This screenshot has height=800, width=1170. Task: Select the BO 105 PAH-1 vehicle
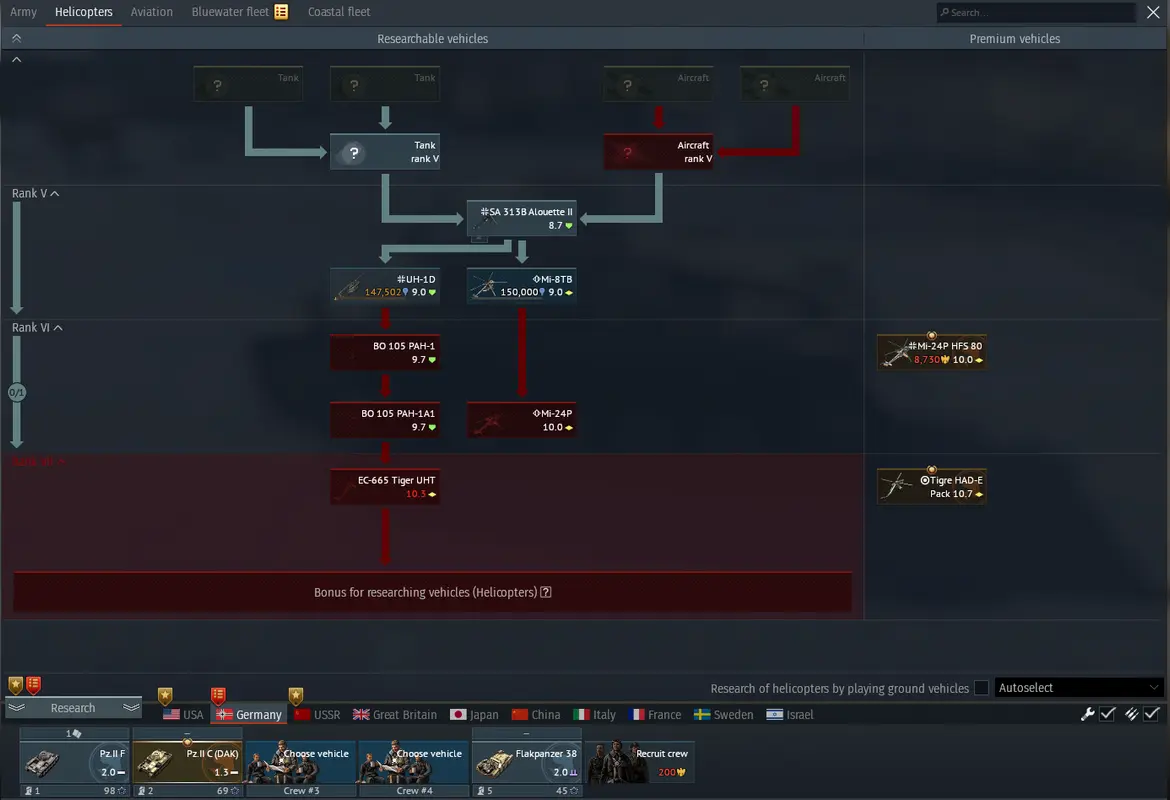pos(385,352)
